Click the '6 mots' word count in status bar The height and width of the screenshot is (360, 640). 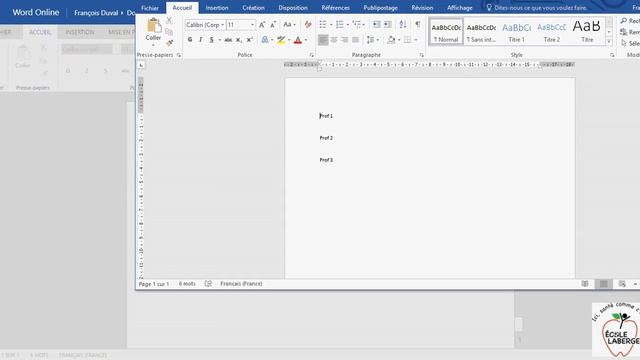pyautogui.click(x=187, y=284)
